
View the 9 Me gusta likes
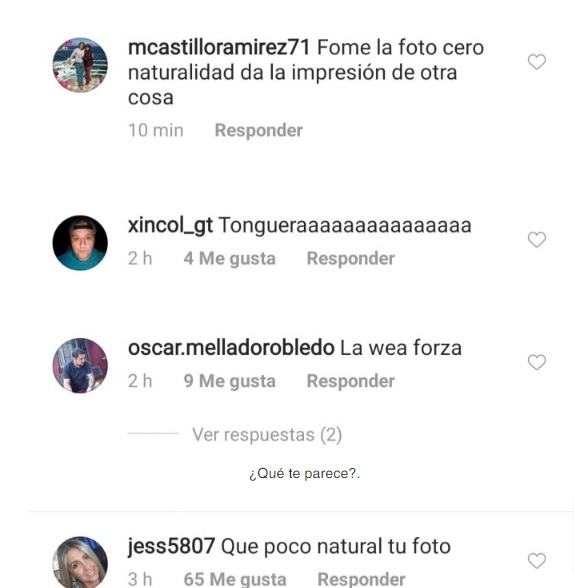pyautogui.click(x=229, y=381)
